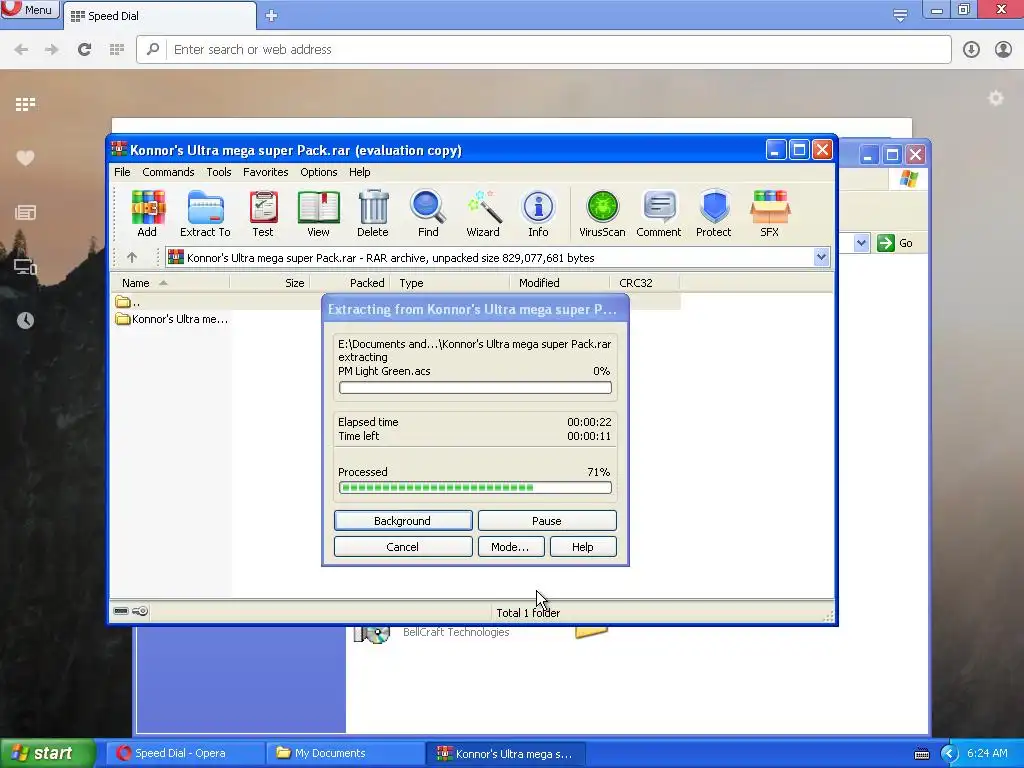1024x768 pixels.
Task: Open Speed Dial grid from Opera toolbar
Action: pyautogui.click(x=117, y=50)
